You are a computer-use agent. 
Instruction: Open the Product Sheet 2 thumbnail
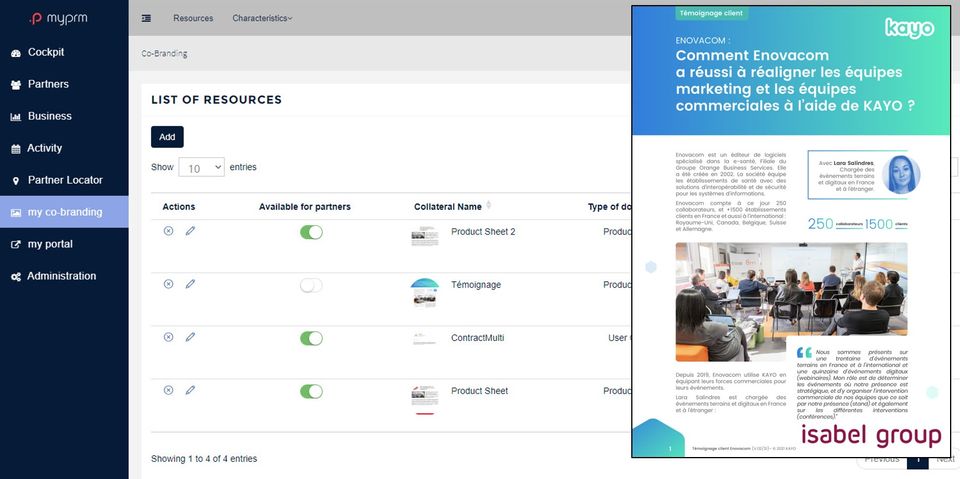pos(425,236)
